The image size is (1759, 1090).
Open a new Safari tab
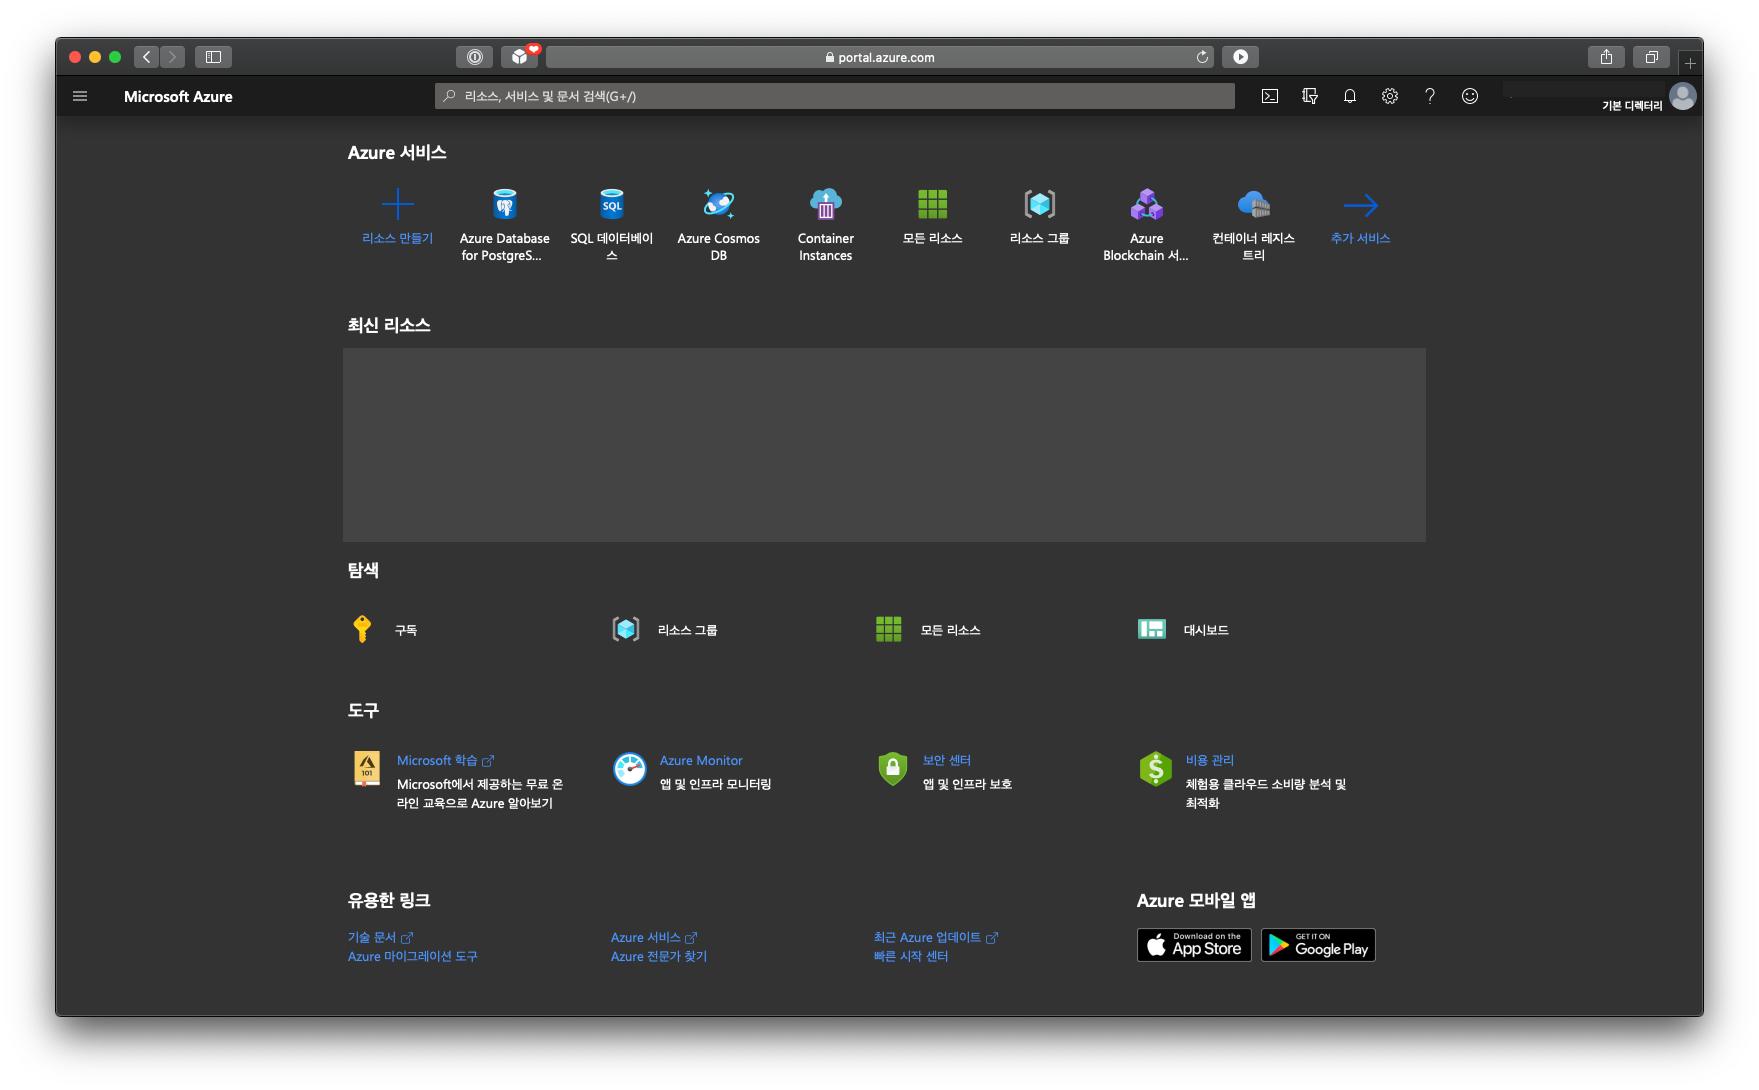point(1690,63)
